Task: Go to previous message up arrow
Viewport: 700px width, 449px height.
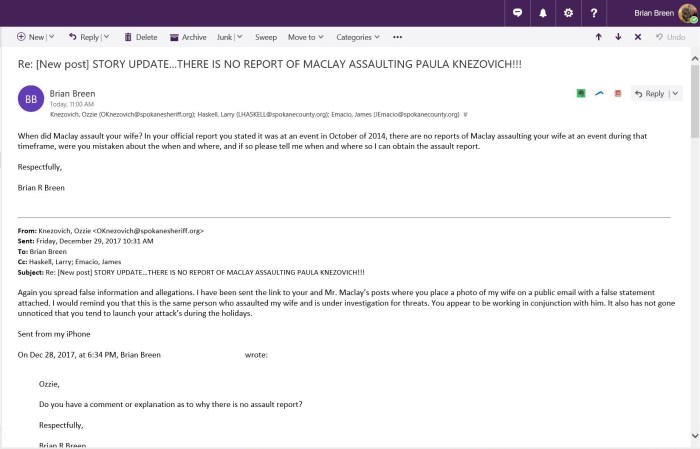Action: [x=599, y=37]
